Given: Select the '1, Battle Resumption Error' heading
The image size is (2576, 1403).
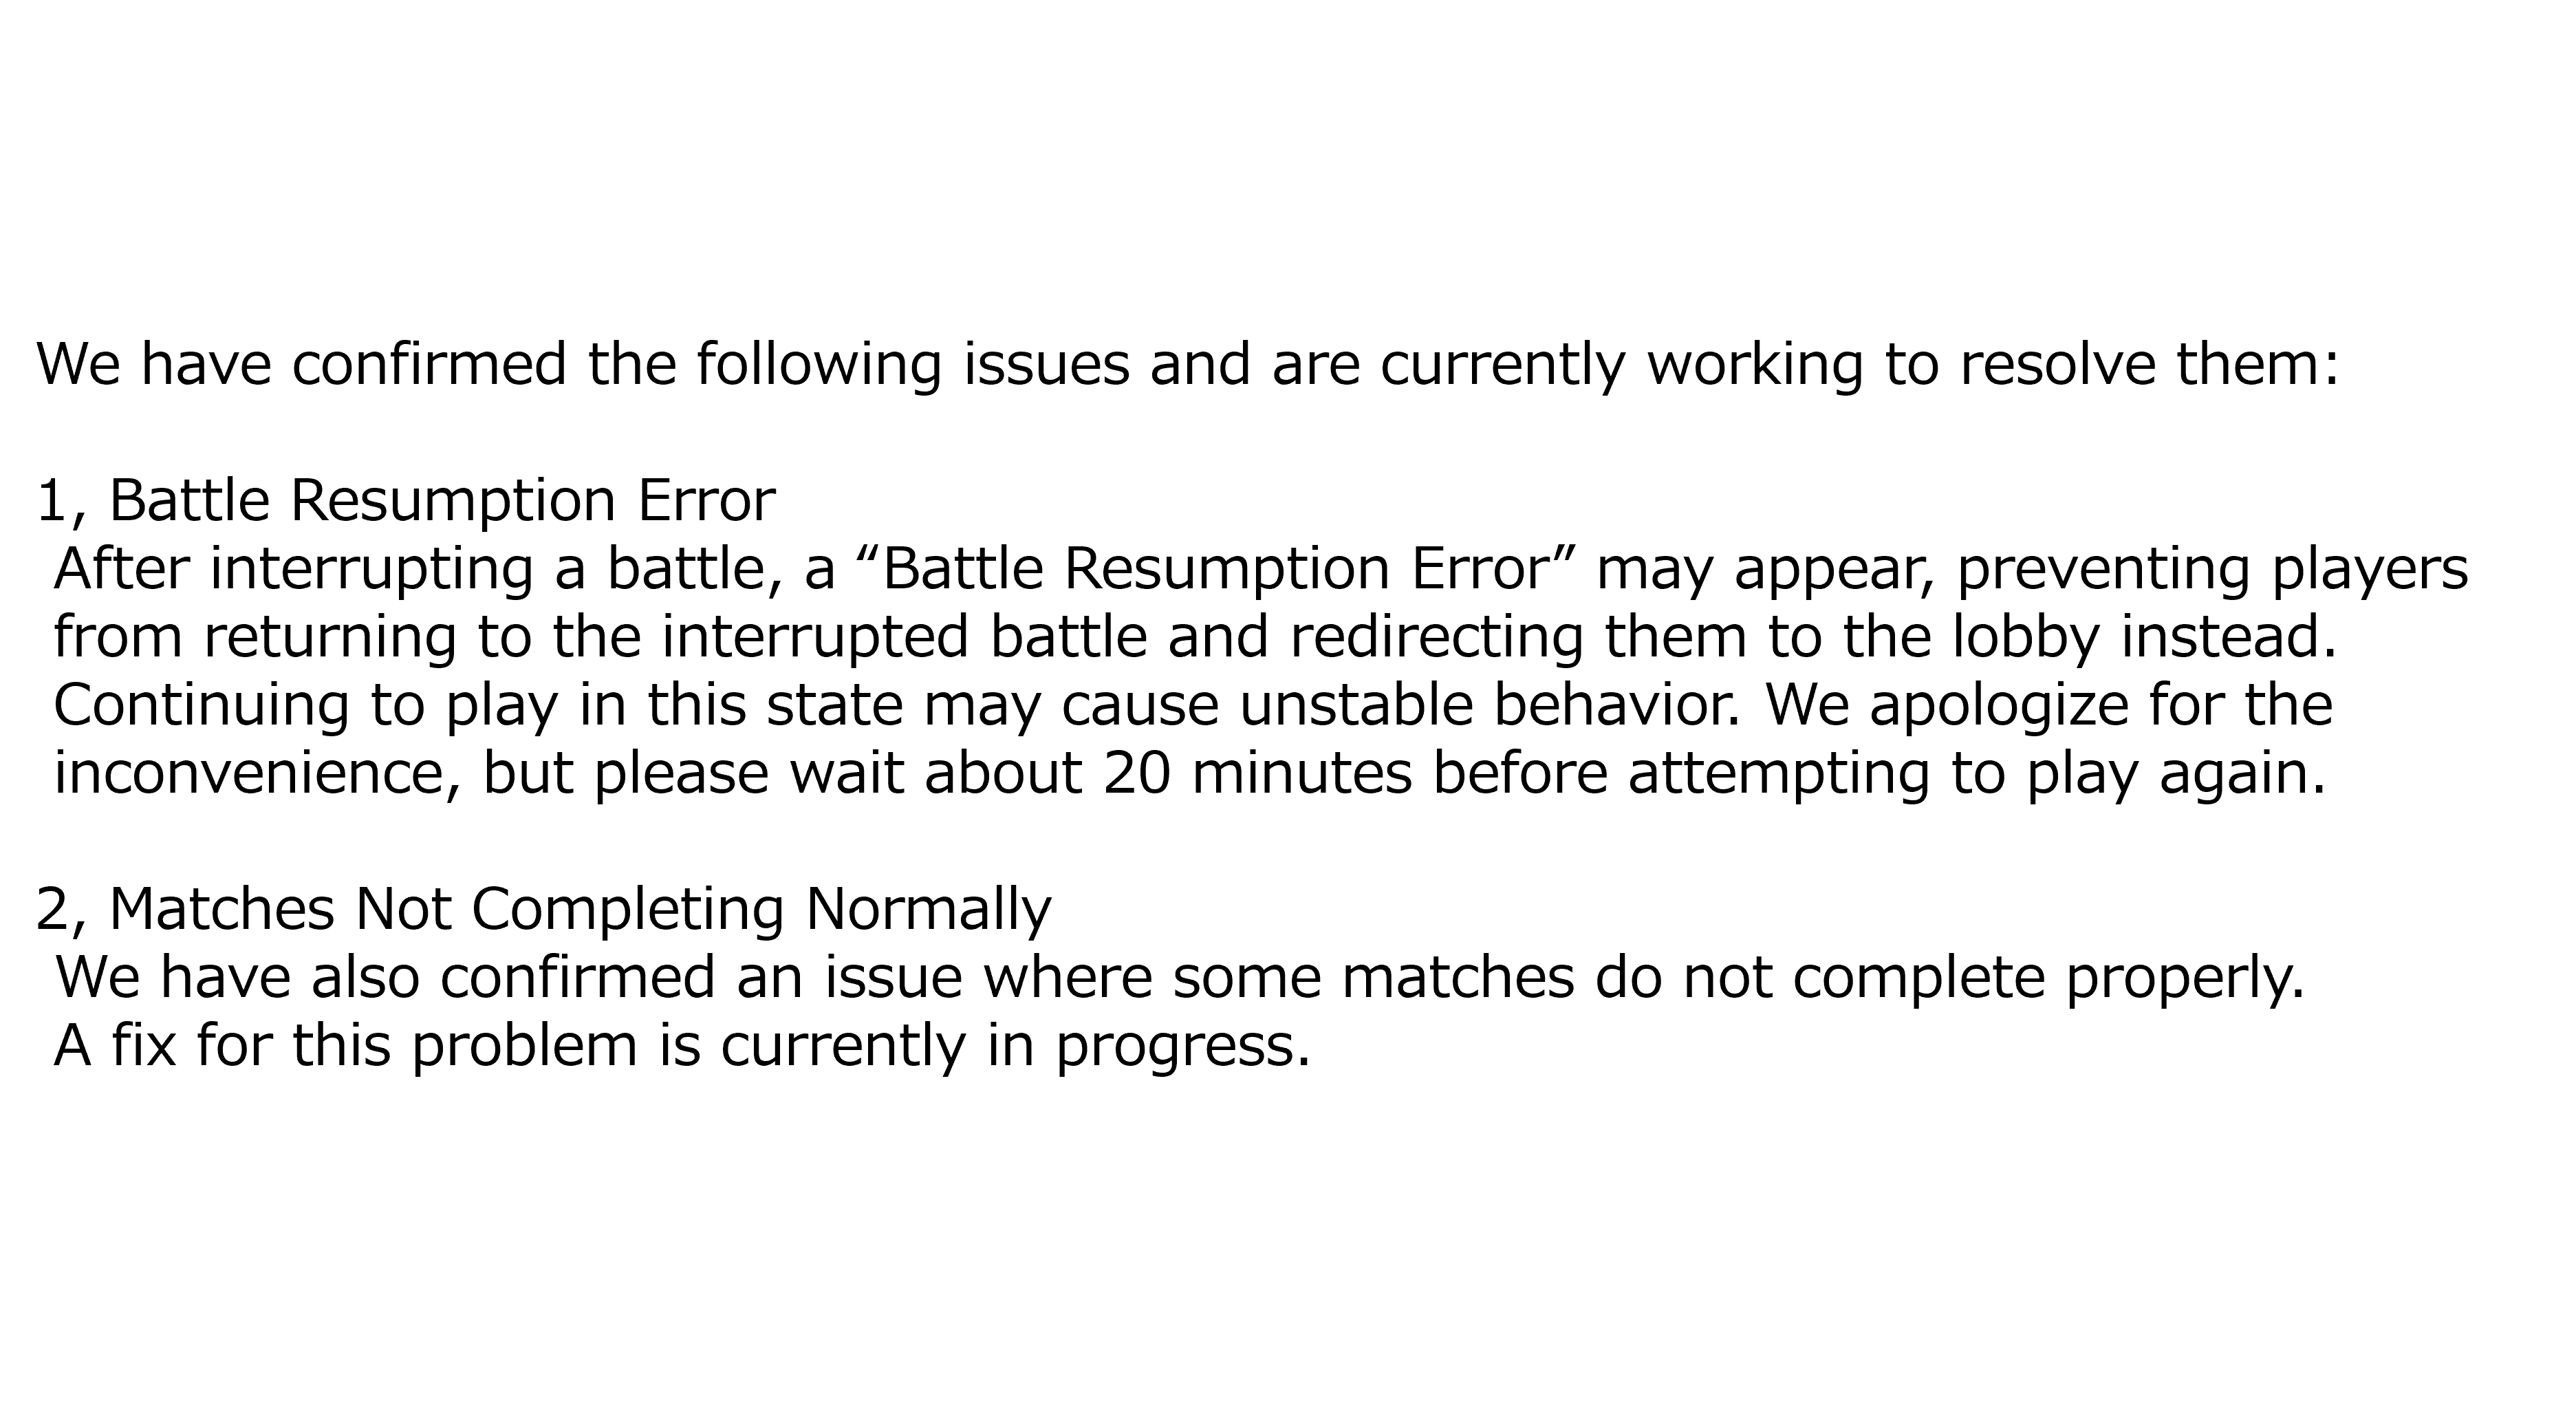Looking at the screenshot, I should [x=405, y=500].
